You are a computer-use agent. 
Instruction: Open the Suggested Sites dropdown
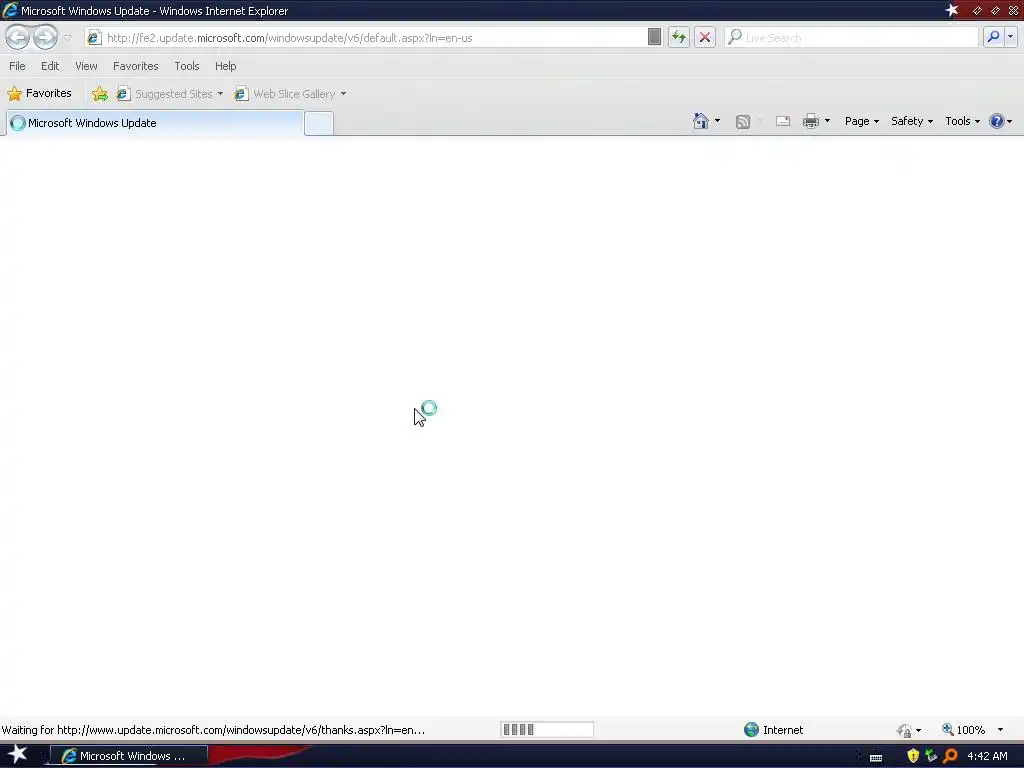pyautogui.click(x=170, y=94)
